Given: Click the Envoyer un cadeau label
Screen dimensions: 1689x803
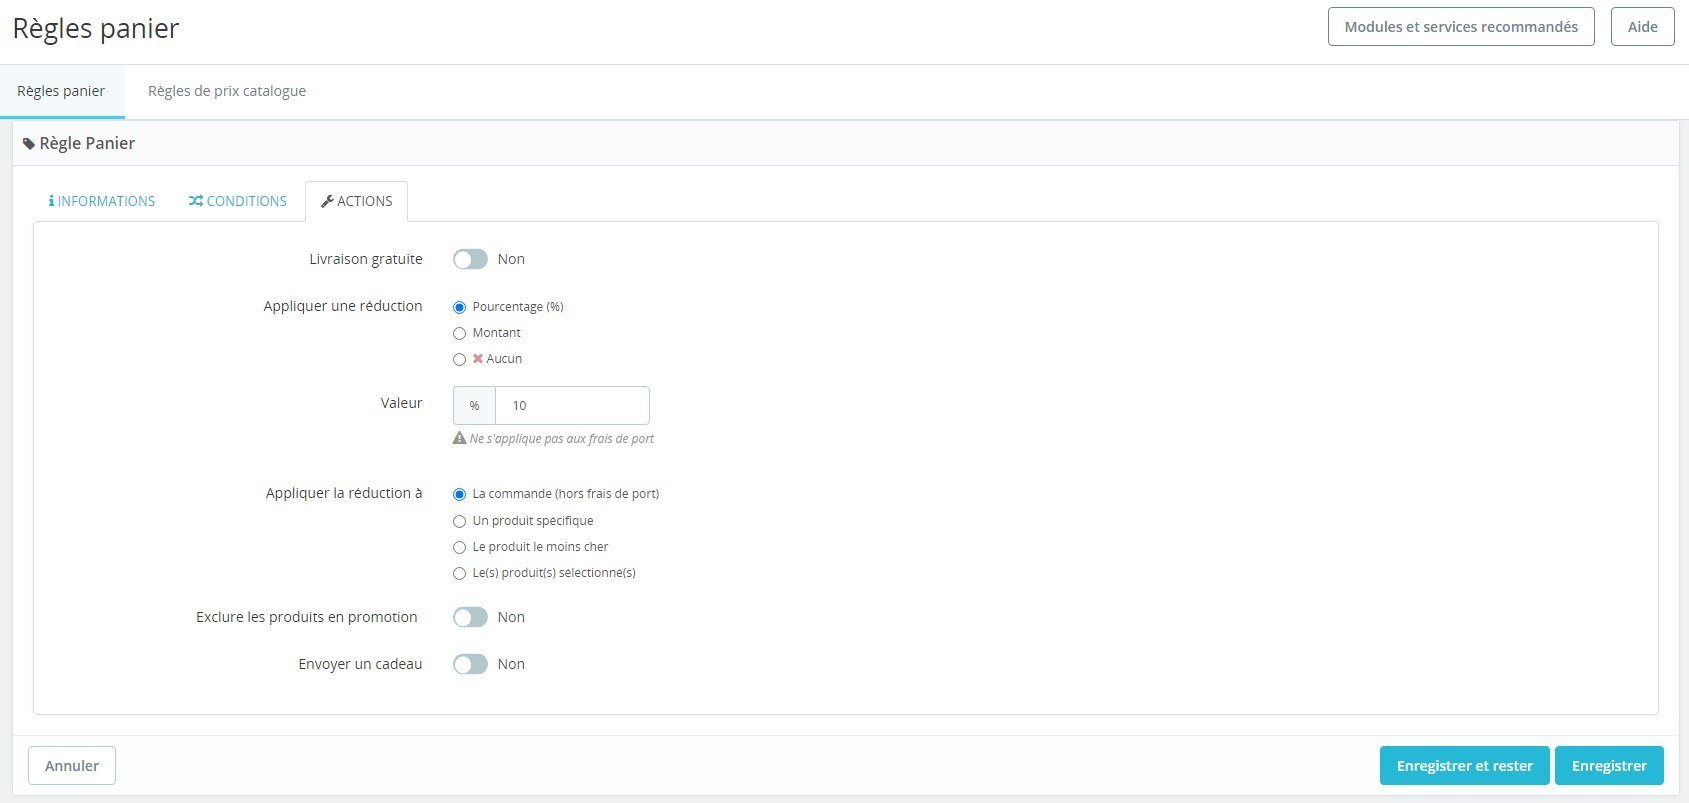Looking at the screenshot, I should [360, 664].
